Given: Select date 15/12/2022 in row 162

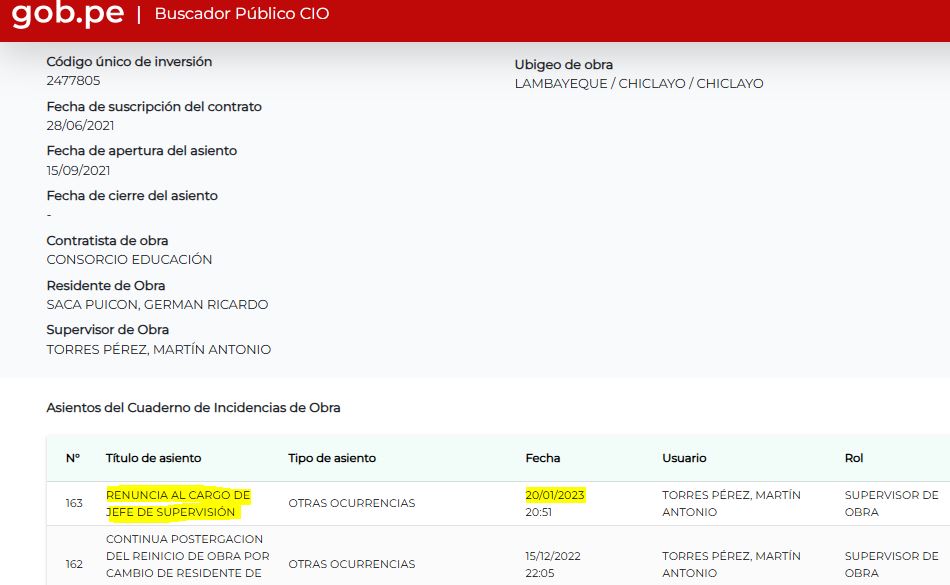Looking at the screenshot, I should click(x=553, y=556).
